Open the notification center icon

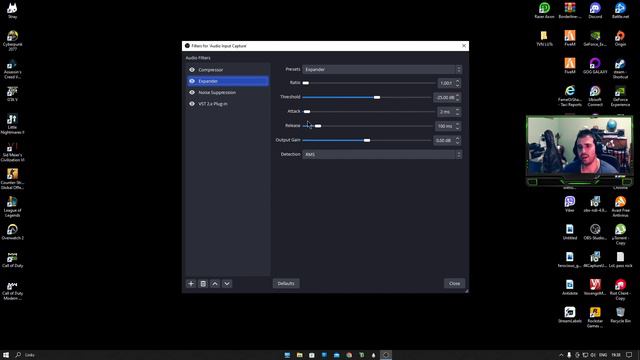coord(629,355)
